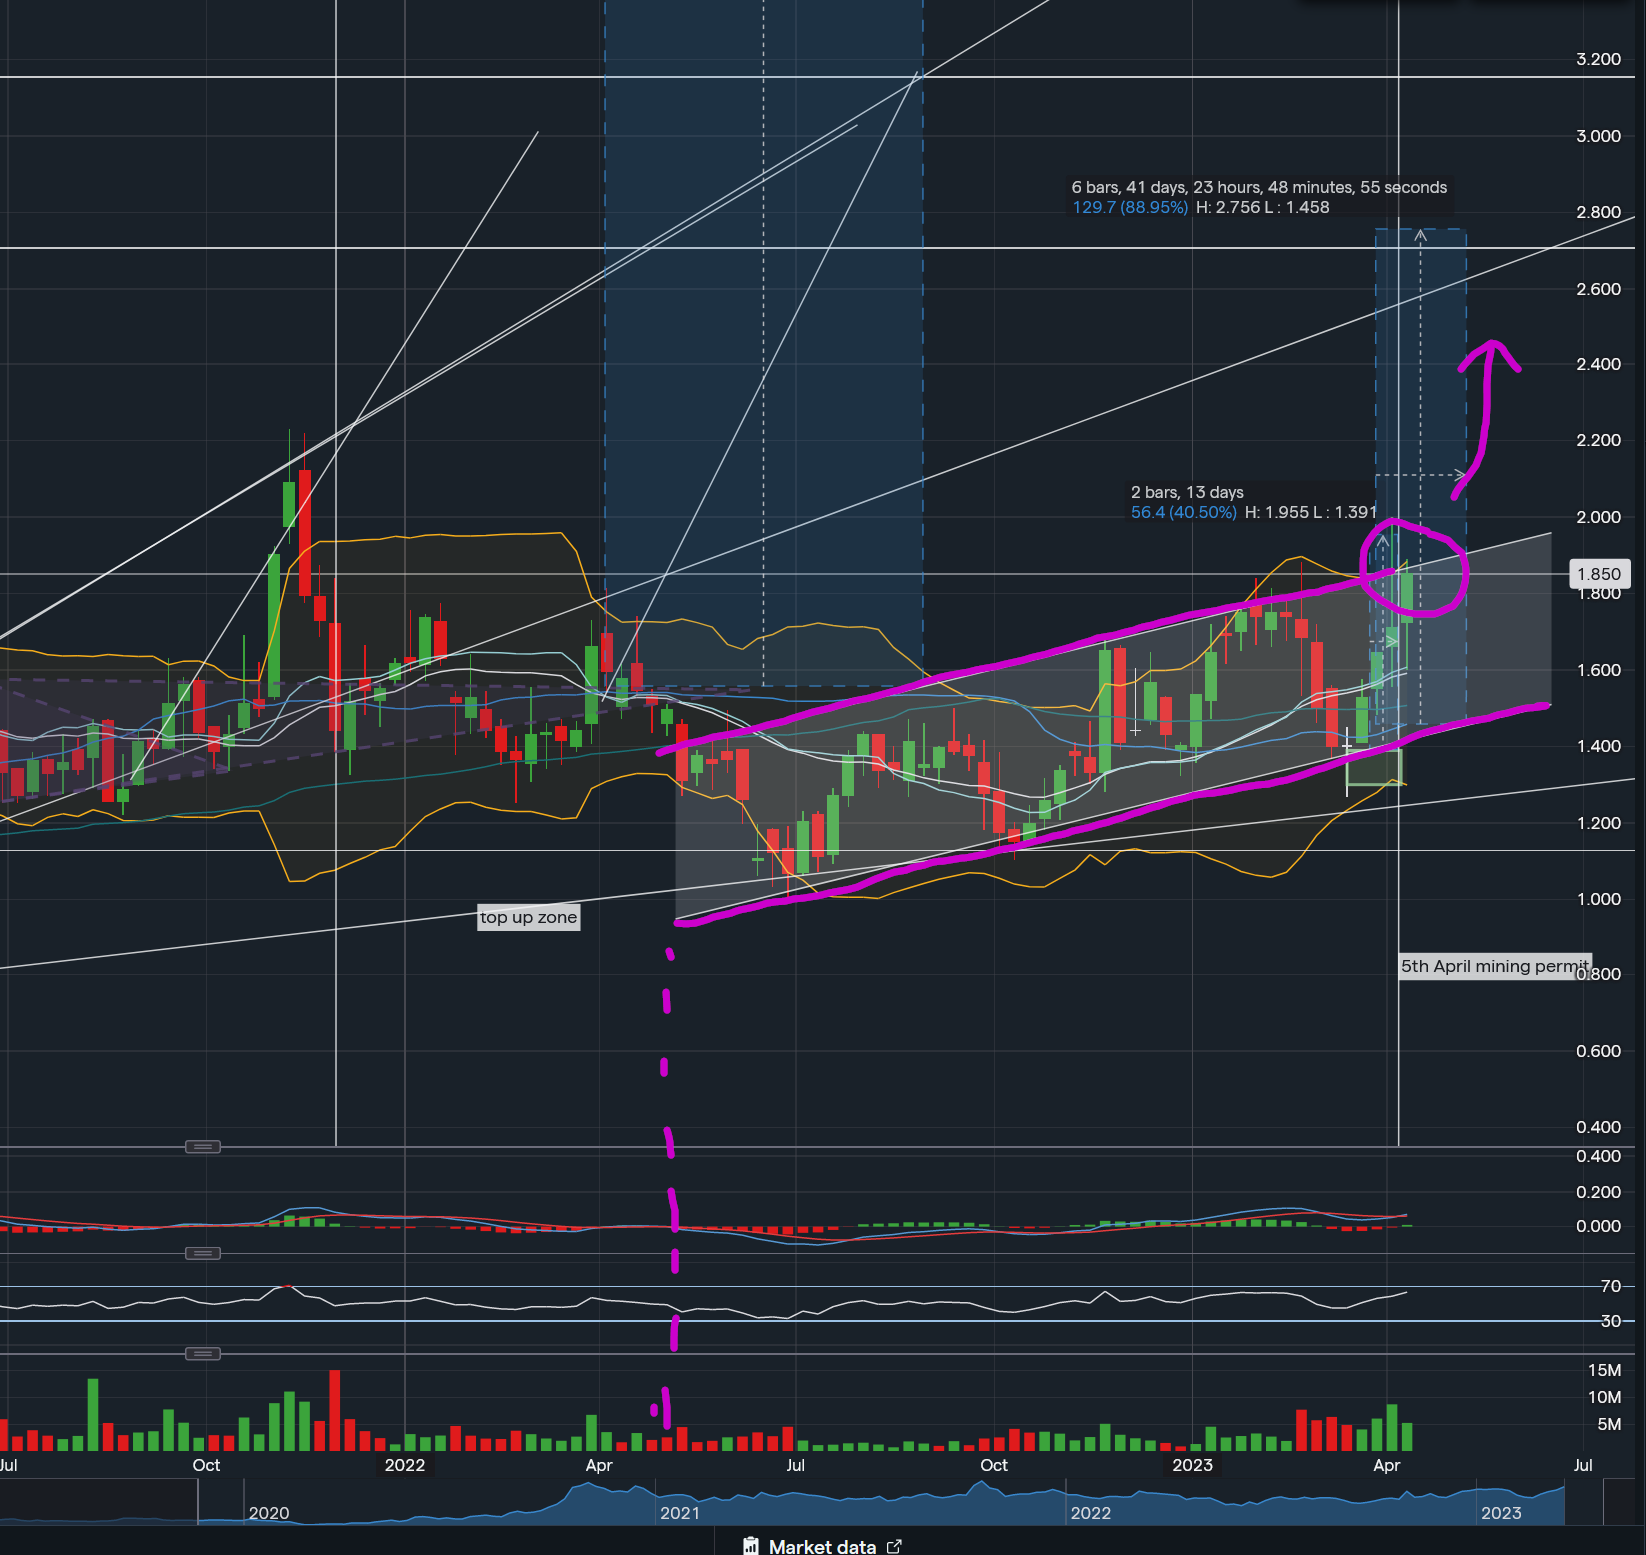Select the magenta upward arrow drawing
The image size is (1646, 1555).
click(x=1486, y=420)
